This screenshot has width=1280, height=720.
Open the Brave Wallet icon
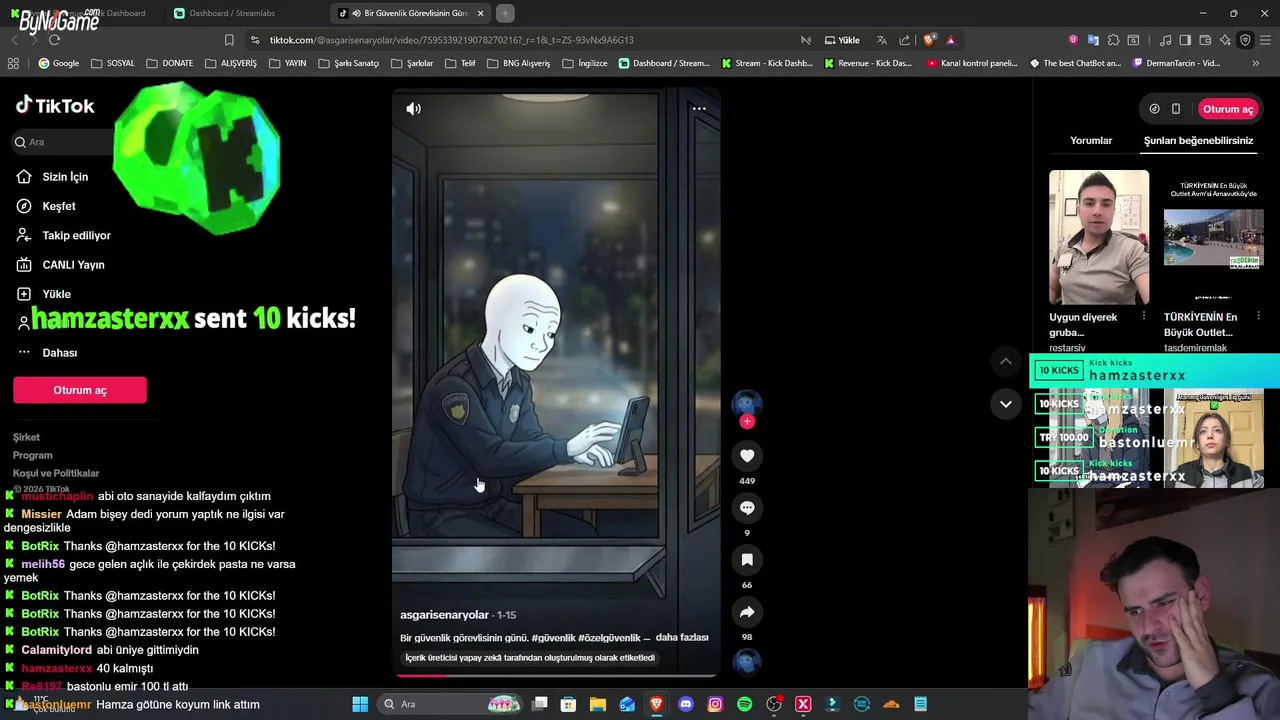[x=1205, y=40]
